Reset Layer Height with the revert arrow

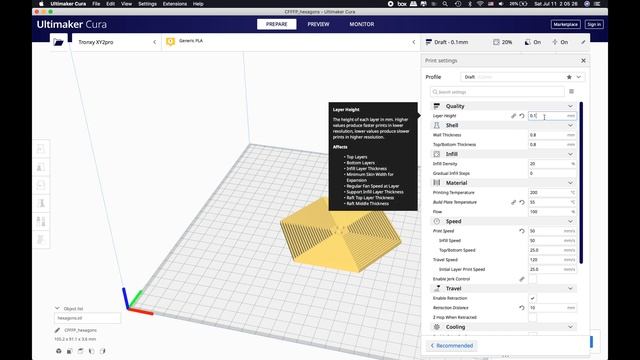click(522, 116)
